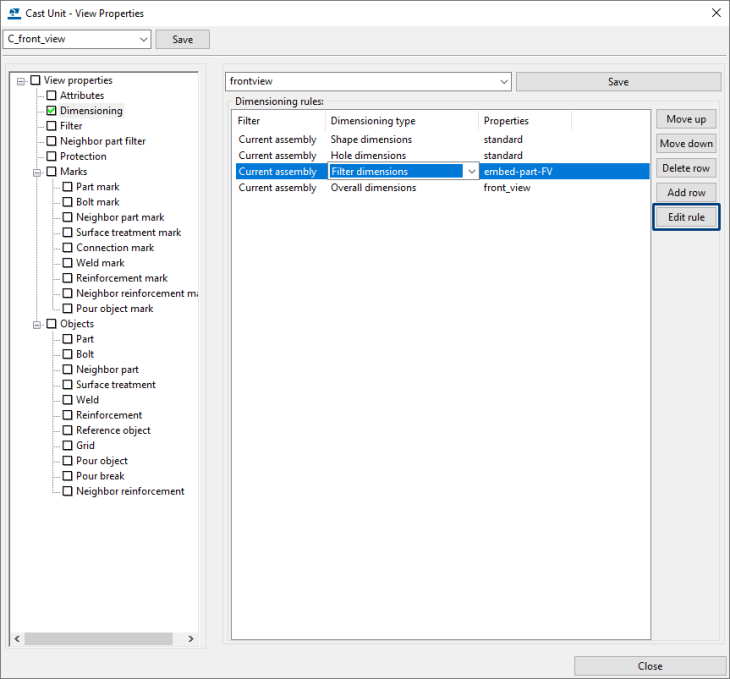The height and width of the screenshot is (679, 730).
Task: Select the Filter tree item
Action: pos(71,126)
